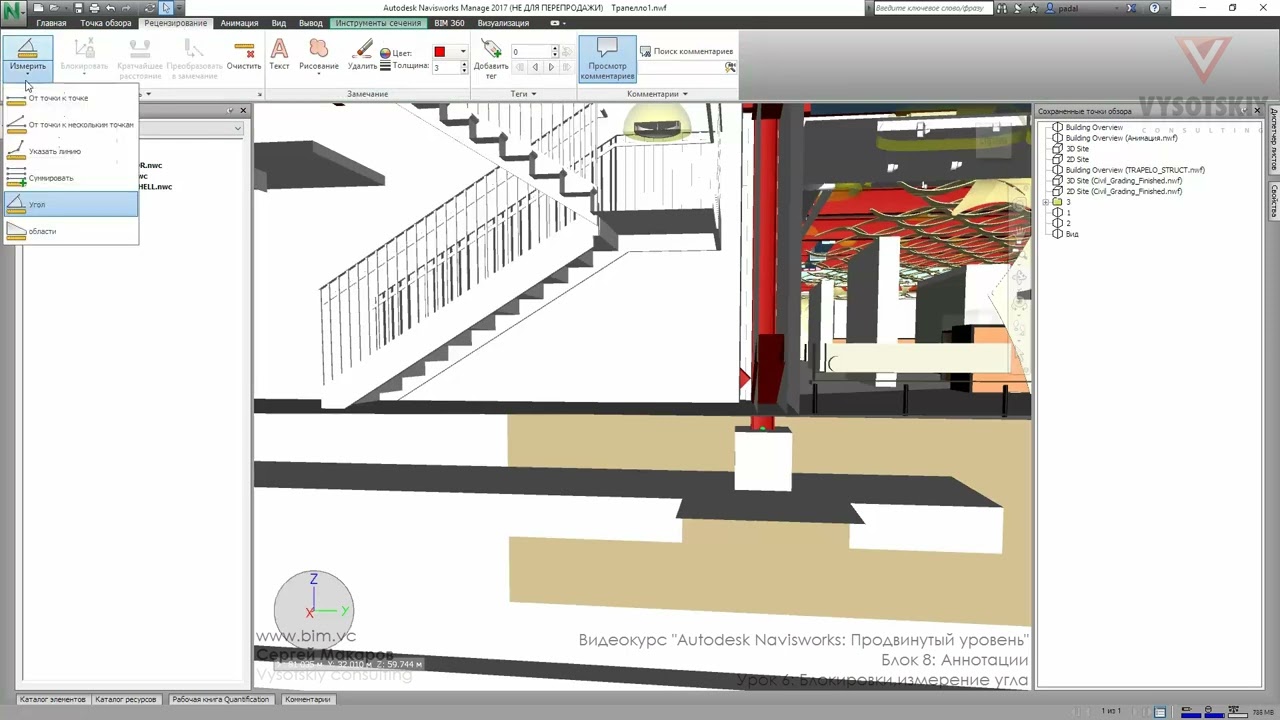This screenshot has width=1280, height=720.
Task: Increase Толщина thickness with stepper arrow
Action: (464, 64)
